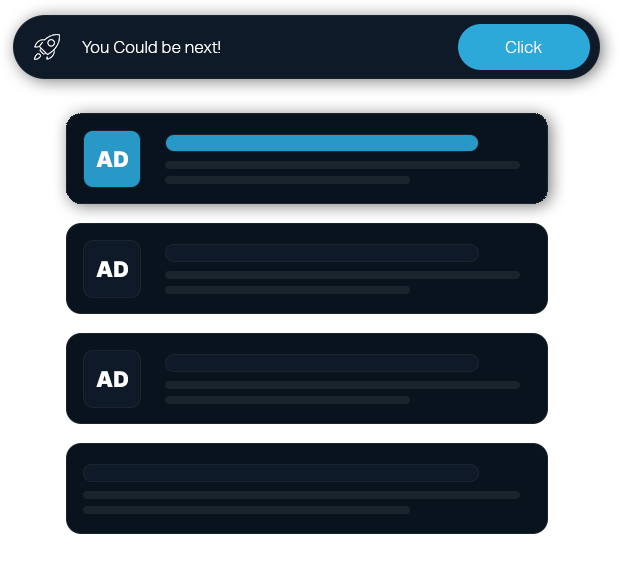Select the dark title placeholder in the third ad card
Image resolution: width=619 pixels, height=588 pixels.
(322, 363)
